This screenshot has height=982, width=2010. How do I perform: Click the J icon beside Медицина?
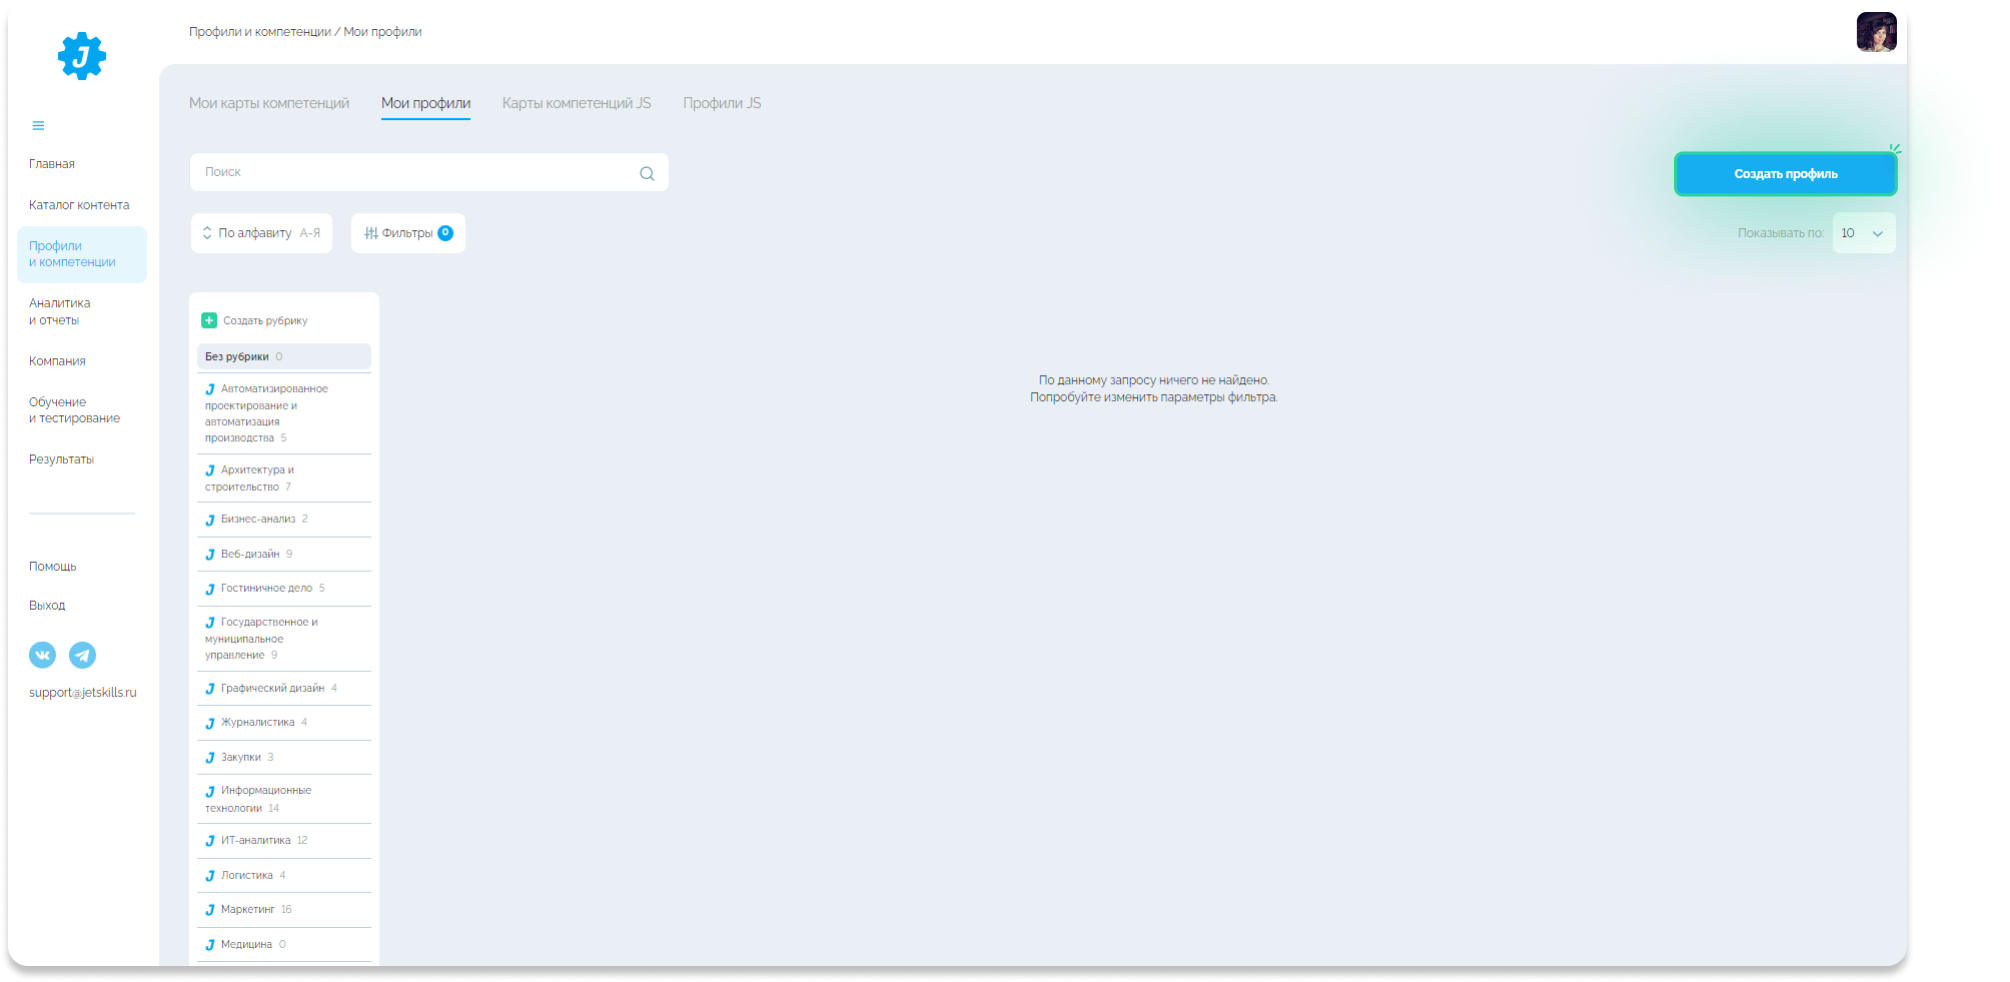[x=210, y=945]
